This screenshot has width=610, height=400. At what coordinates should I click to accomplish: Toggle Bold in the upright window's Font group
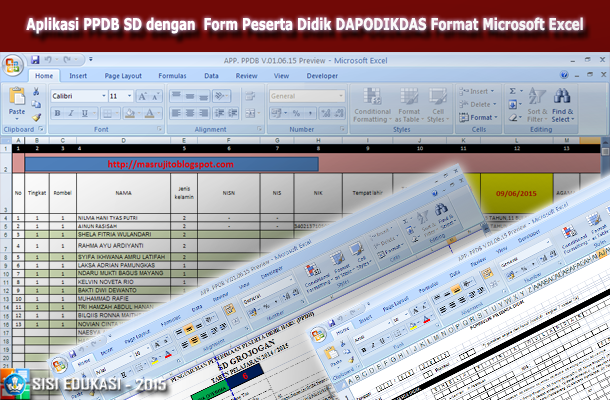58,113
